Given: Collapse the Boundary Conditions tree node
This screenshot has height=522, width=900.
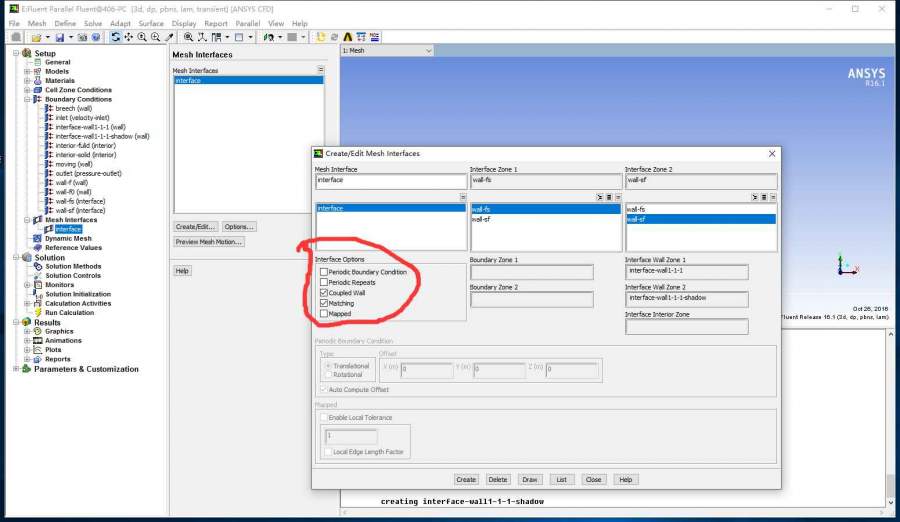Looking at the screenshot, I should point(27,99).
